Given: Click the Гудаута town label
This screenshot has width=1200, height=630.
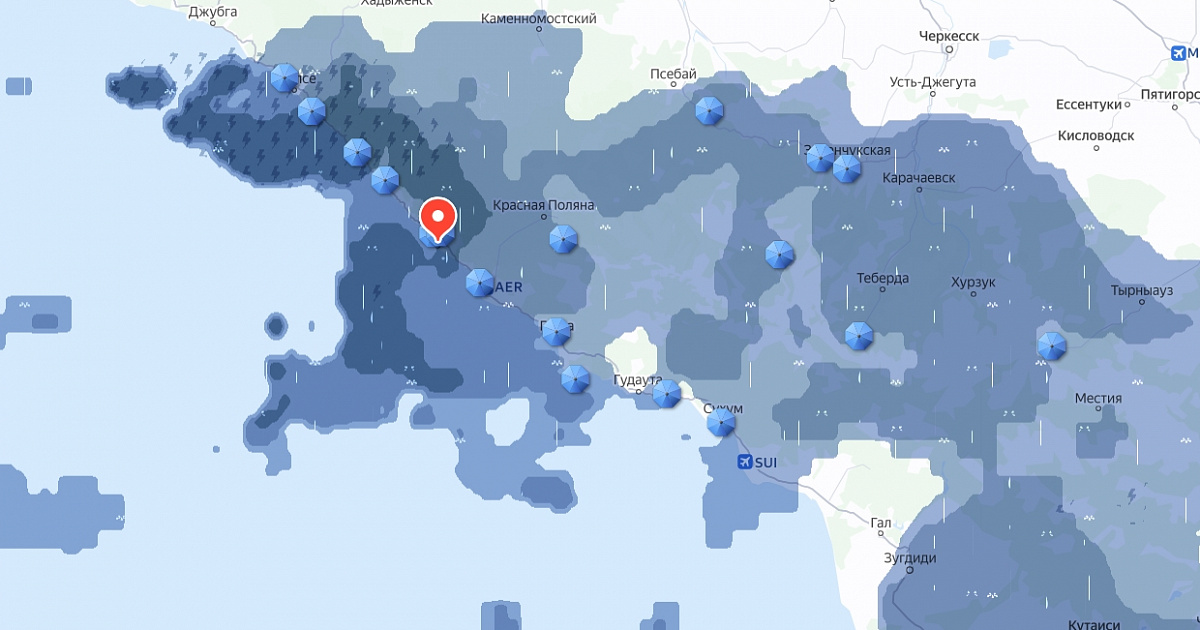Looking at the screenshot, I should [637, 382].
